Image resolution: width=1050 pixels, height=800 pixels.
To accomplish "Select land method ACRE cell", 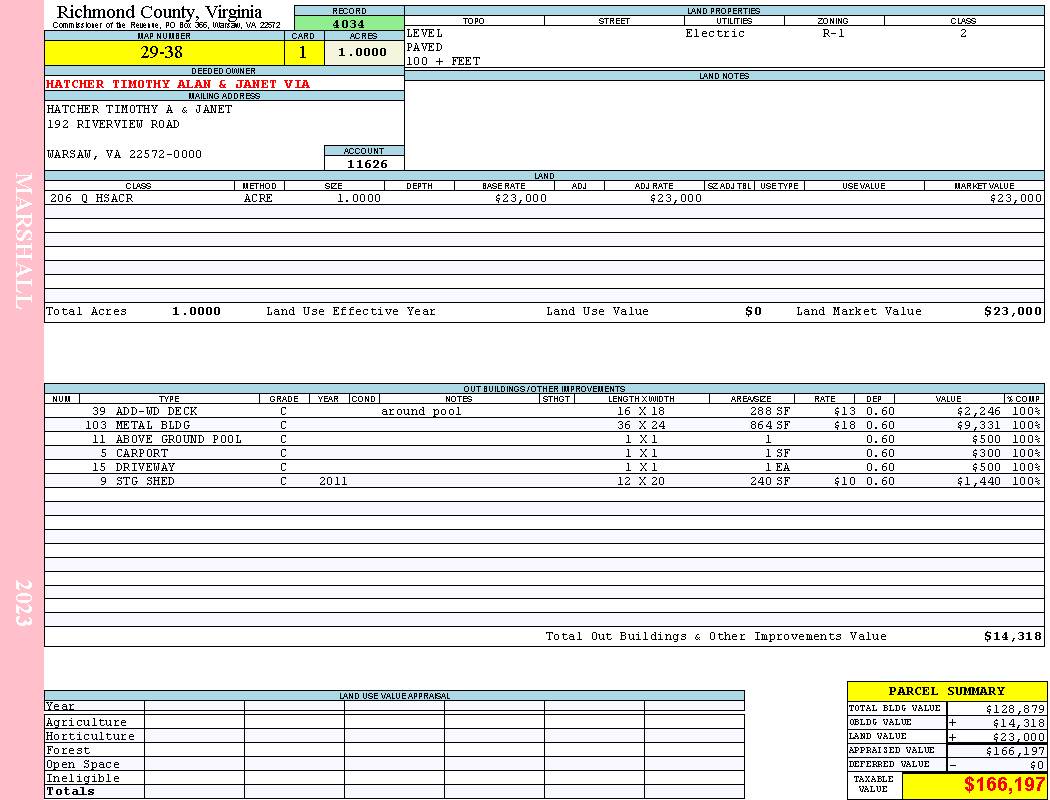I will pos(258,198).
